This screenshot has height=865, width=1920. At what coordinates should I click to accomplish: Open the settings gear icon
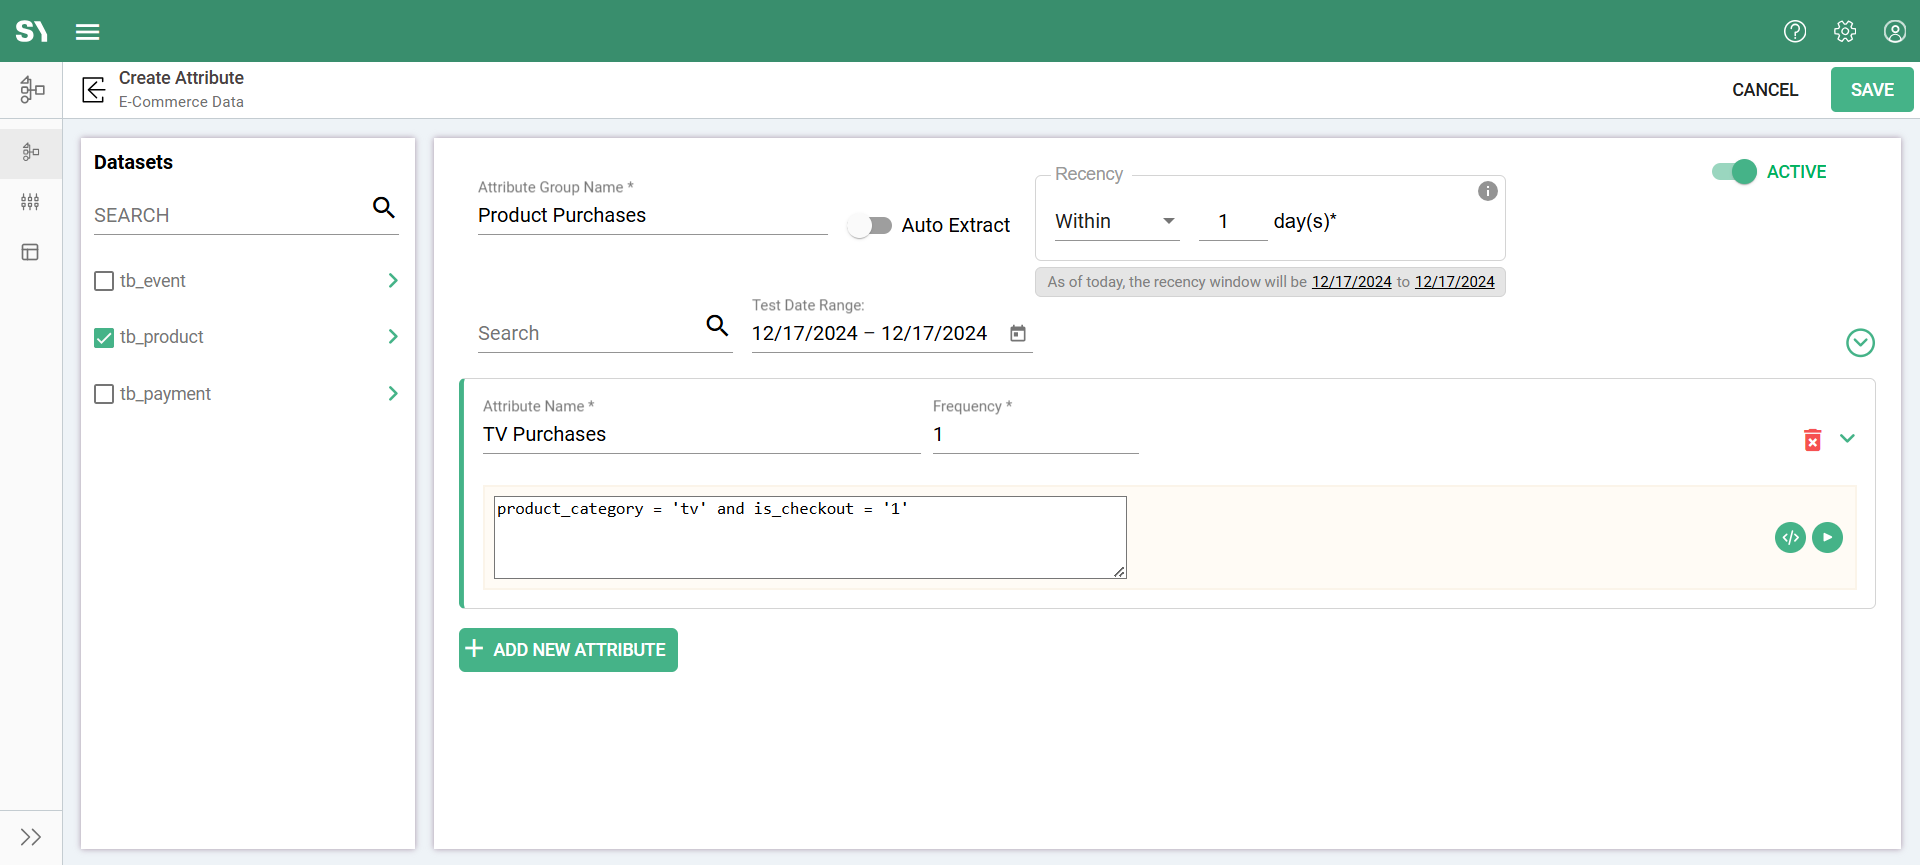tap(1845, 32)
